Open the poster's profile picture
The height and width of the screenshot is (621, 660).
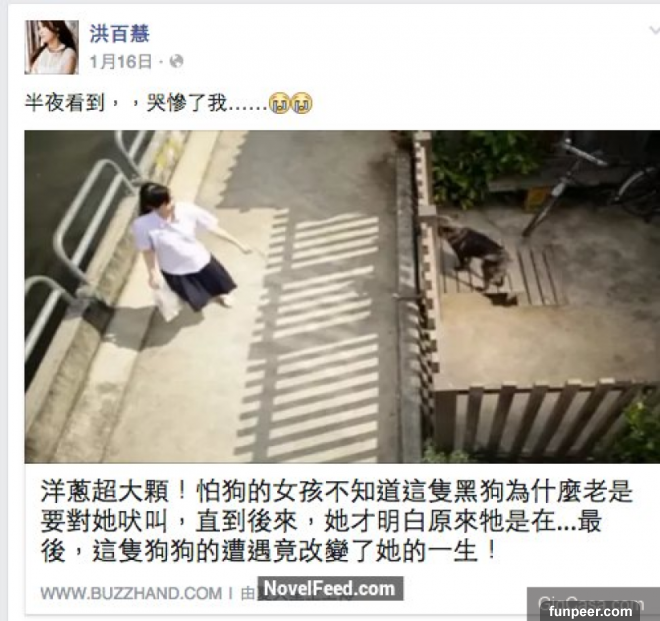pos(51,47)
